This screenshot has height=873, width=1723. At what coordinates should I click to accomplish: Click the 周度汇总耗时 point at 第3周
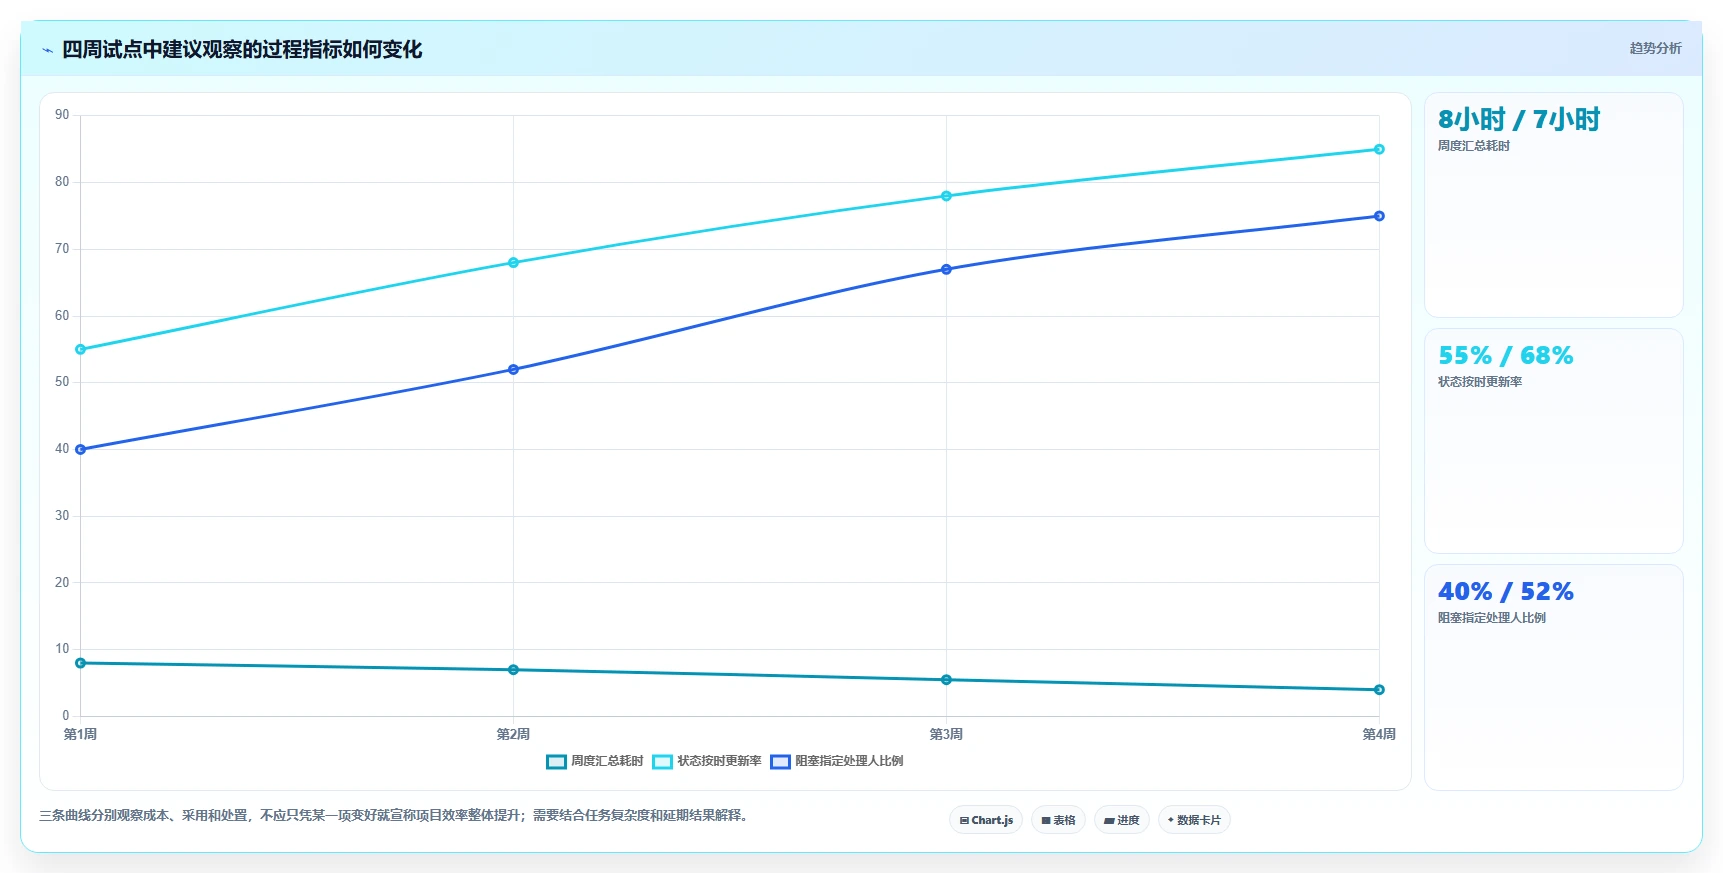pyautogui.click(x=946, y=680)
